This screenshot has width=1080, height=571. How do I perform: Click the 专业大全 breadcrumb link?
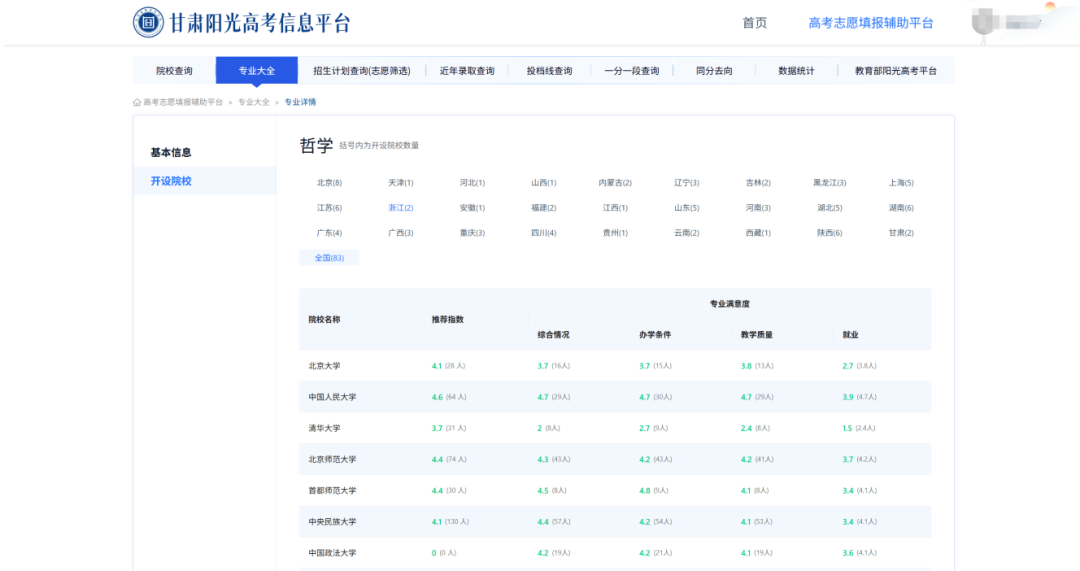click(253, 102)
